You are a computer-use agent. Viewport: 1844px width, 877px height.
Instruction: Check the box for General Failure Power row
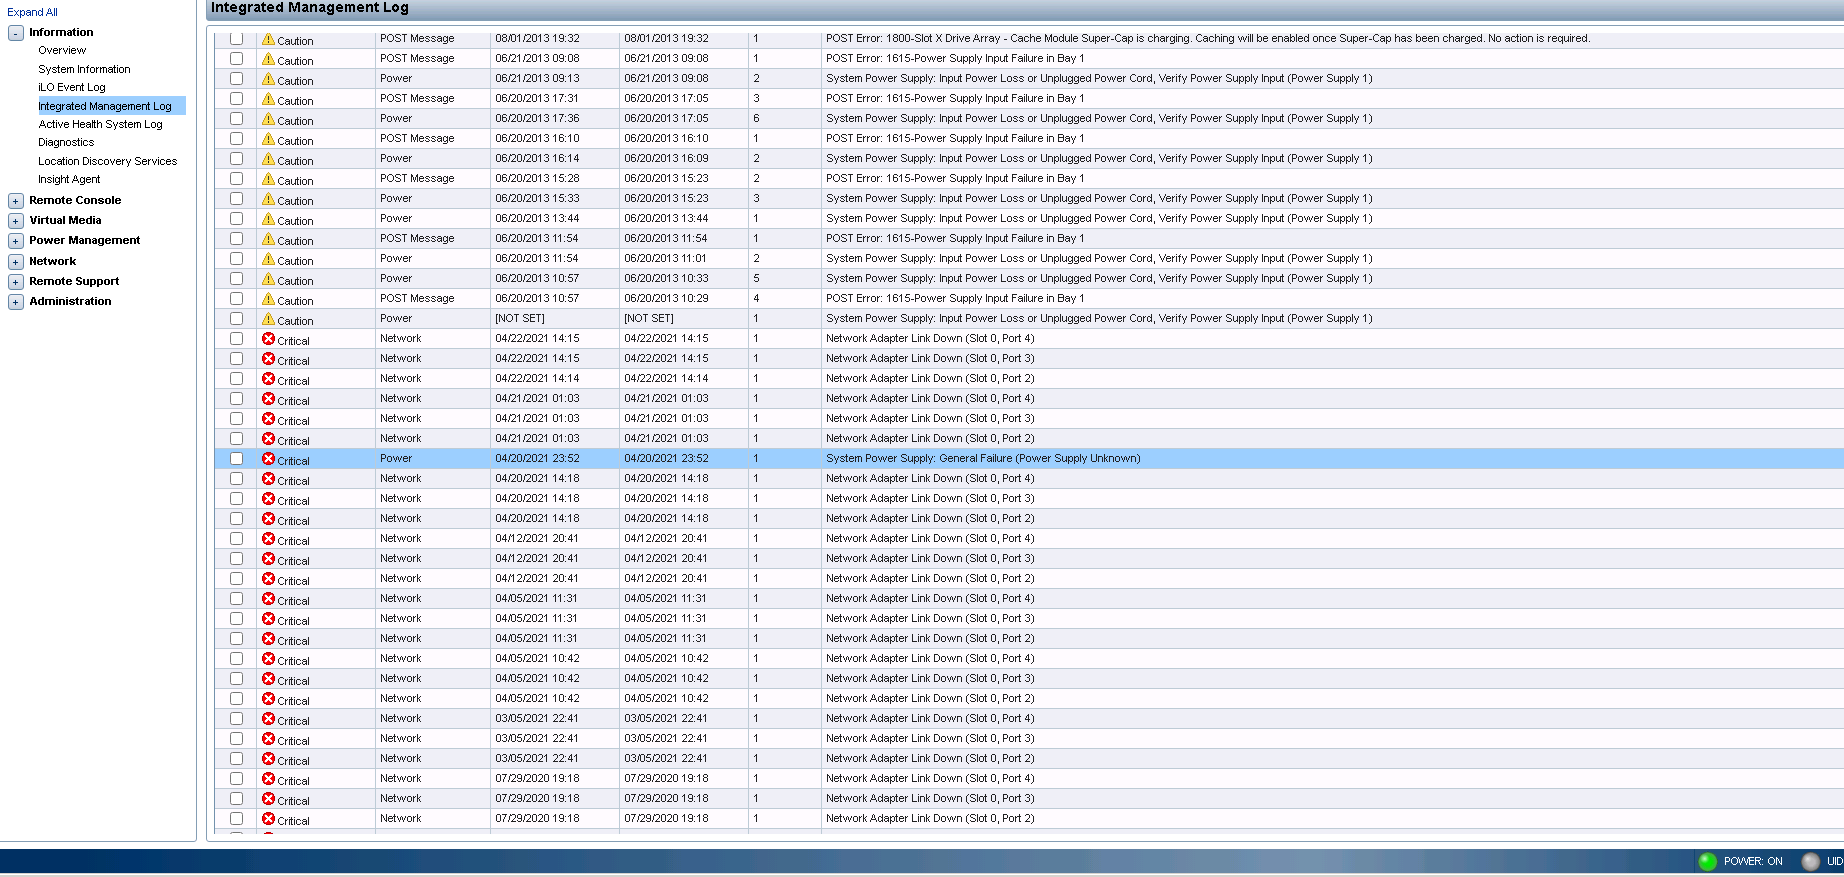[x=236, y=458]
